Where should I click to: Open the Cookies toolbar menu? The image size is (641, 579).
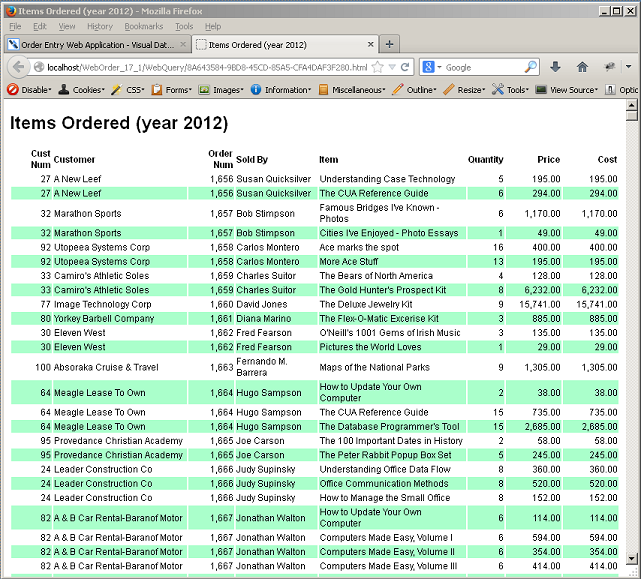[81, 90]
